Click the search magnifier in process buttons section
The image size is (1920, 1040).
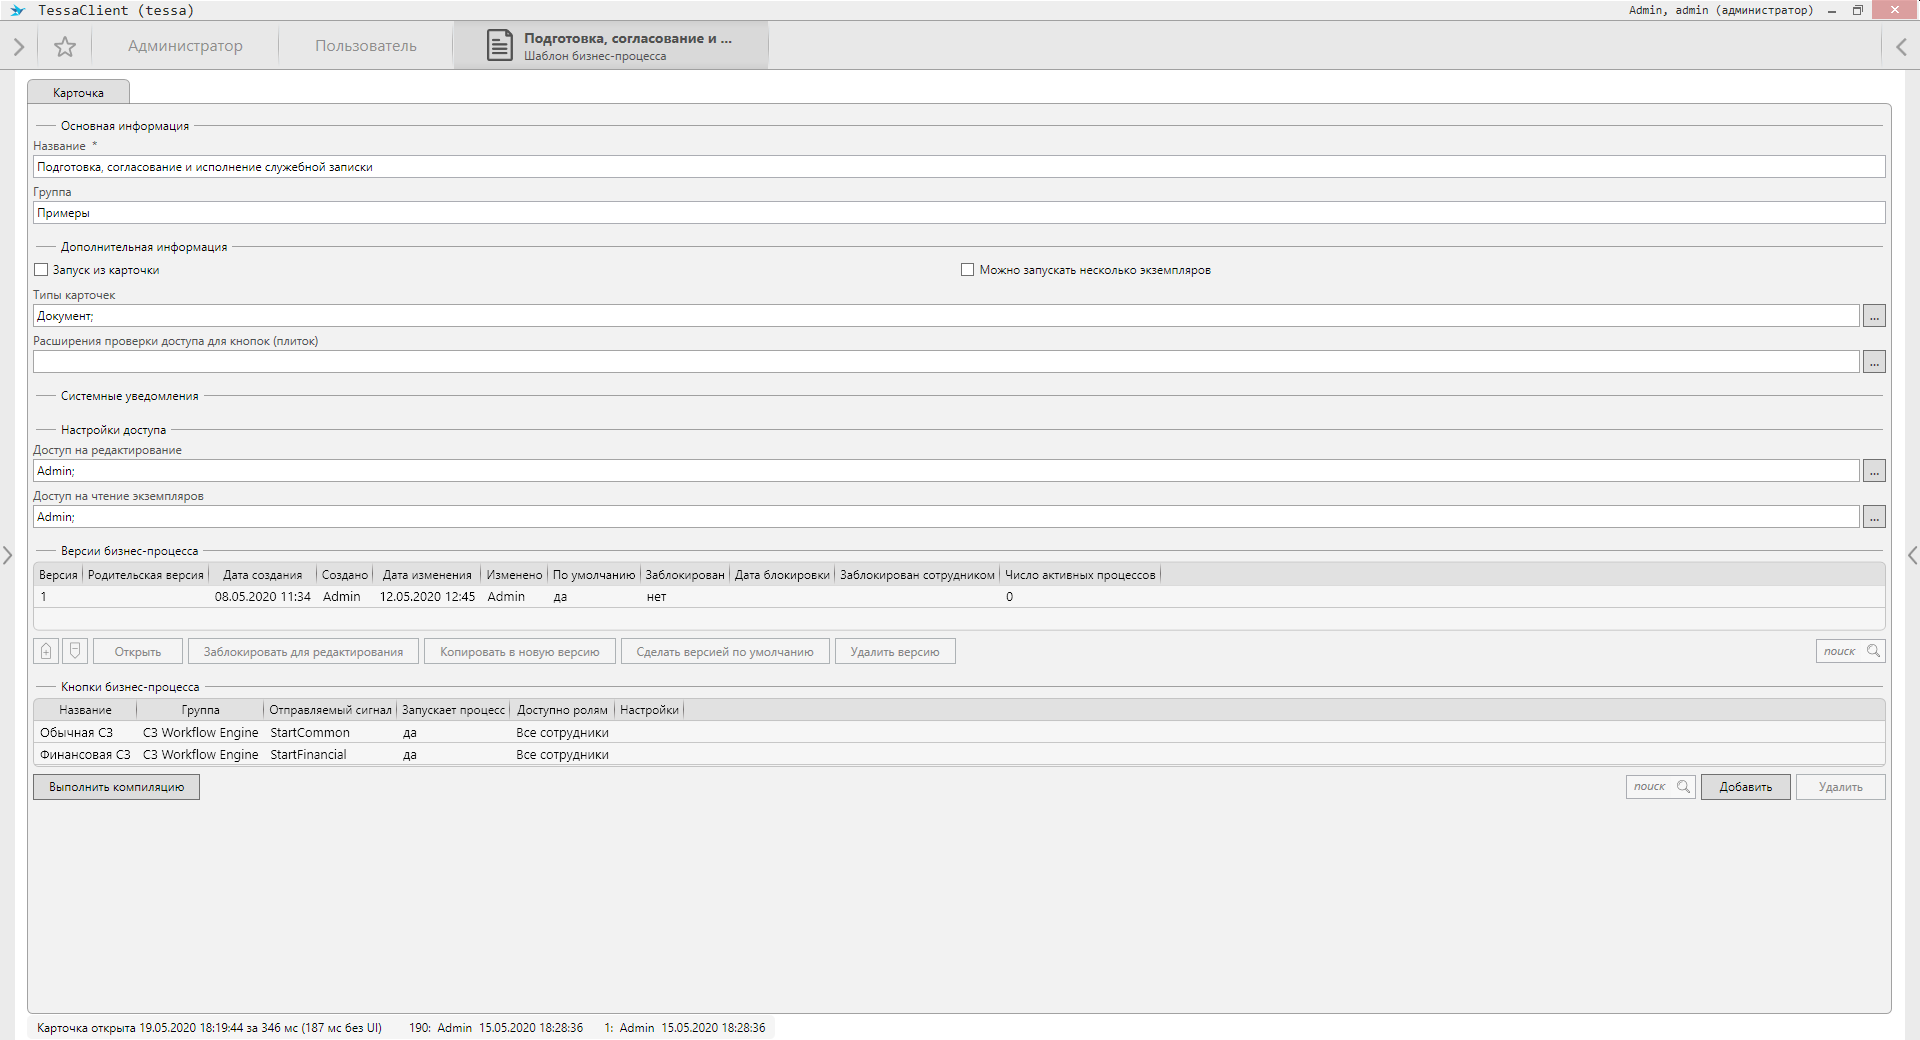tap(1683, 787)
